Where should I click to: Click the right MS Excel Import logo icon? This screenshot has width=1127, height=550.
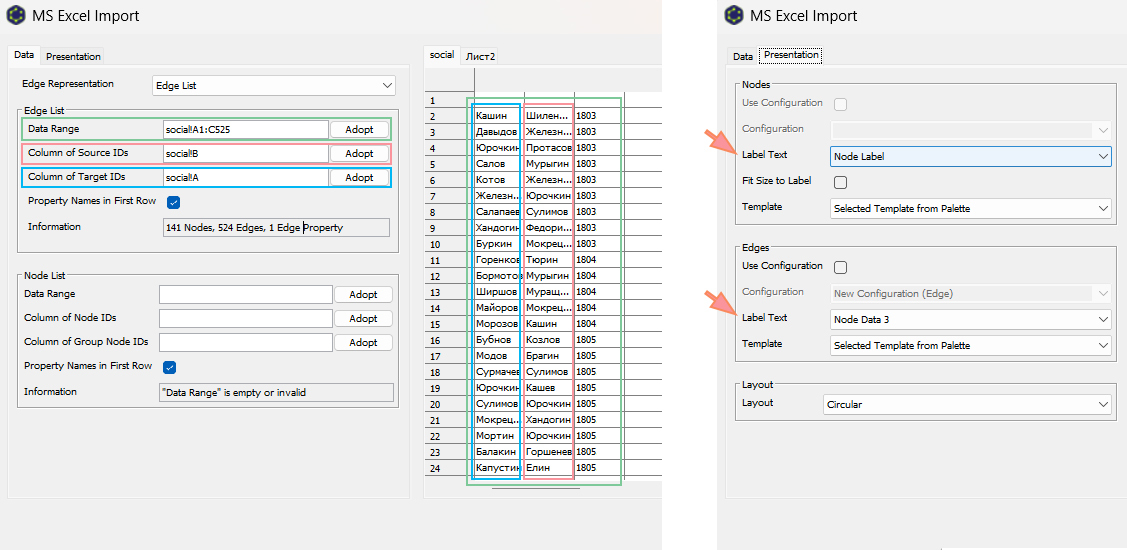click(733, 15)
